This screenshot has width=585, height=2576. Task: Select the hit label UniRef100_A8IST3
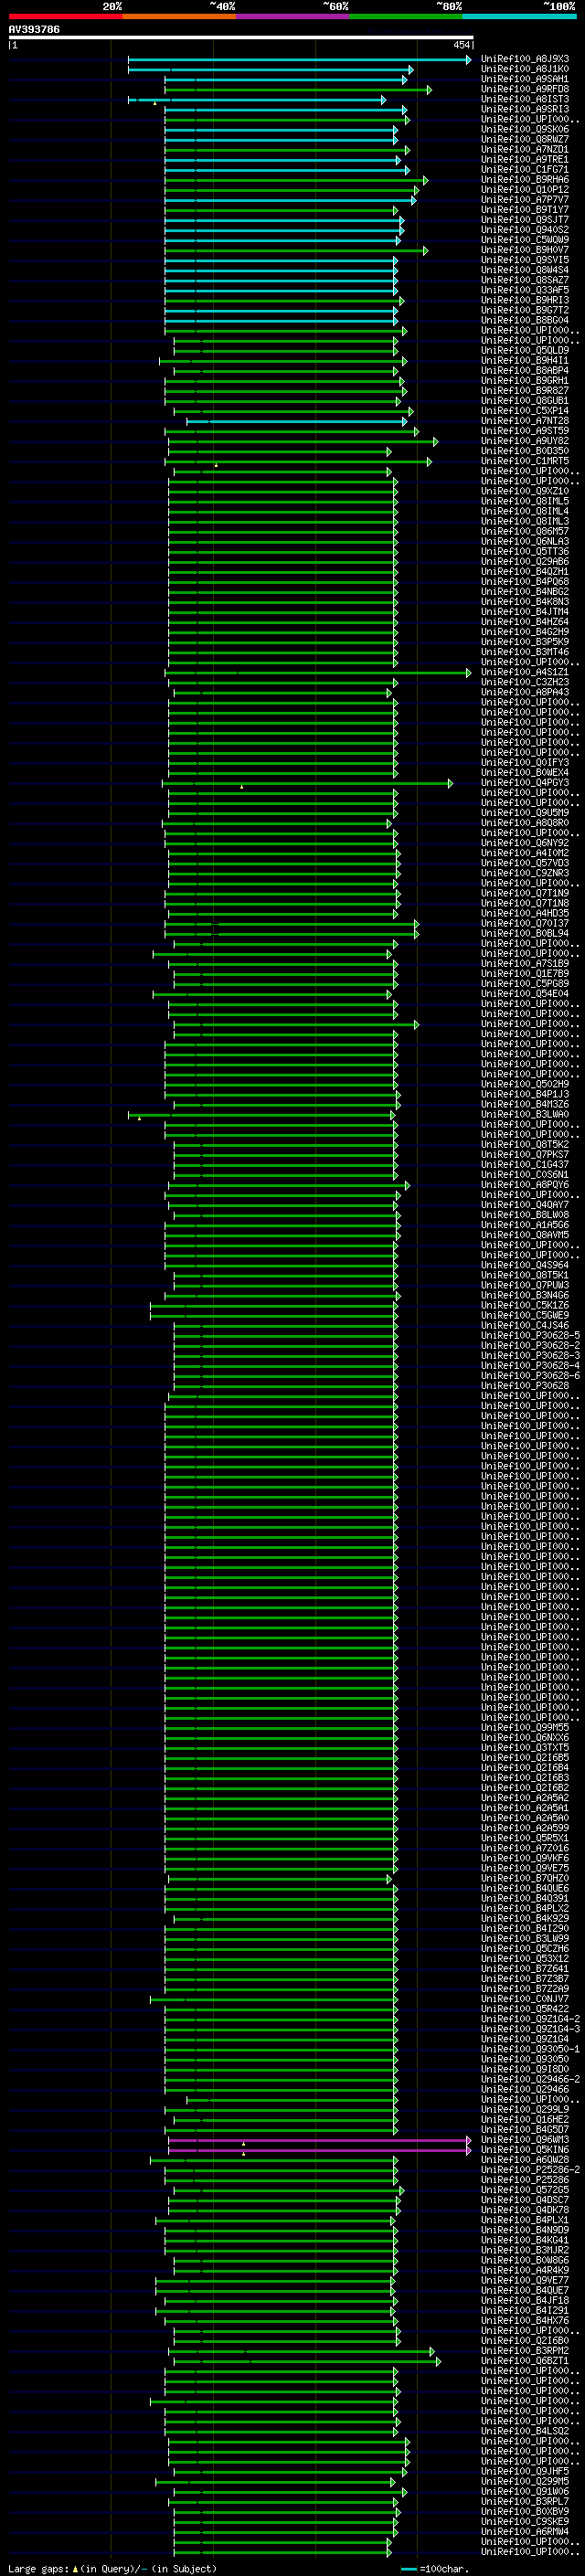coord(525,99)
